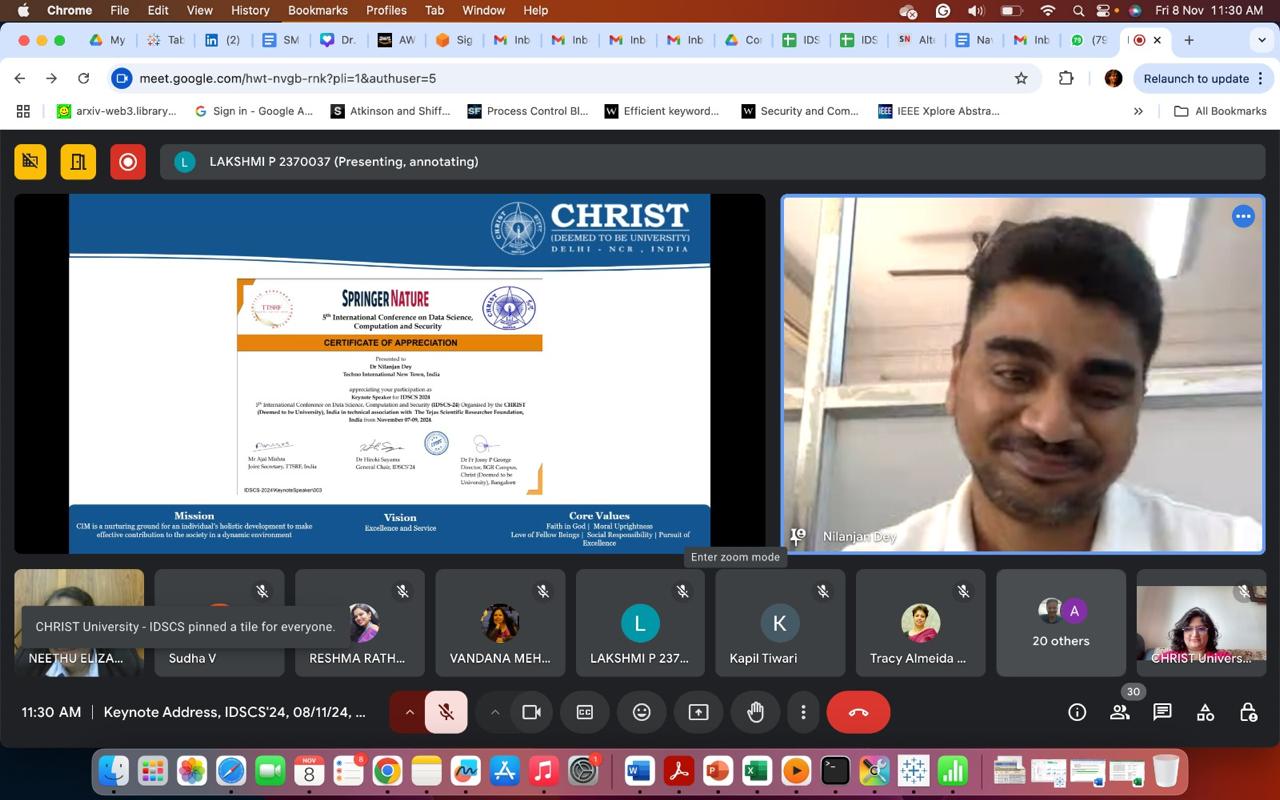This screenshot has width=1280, height=800.
Task: Unmute the microphone
Action: pos(447,712)
